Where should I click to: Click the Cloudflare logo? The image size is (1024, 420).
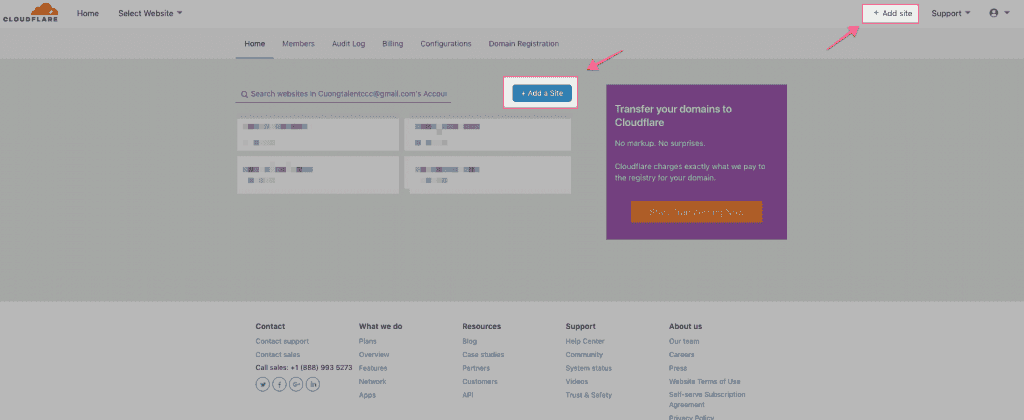(30, 12)
